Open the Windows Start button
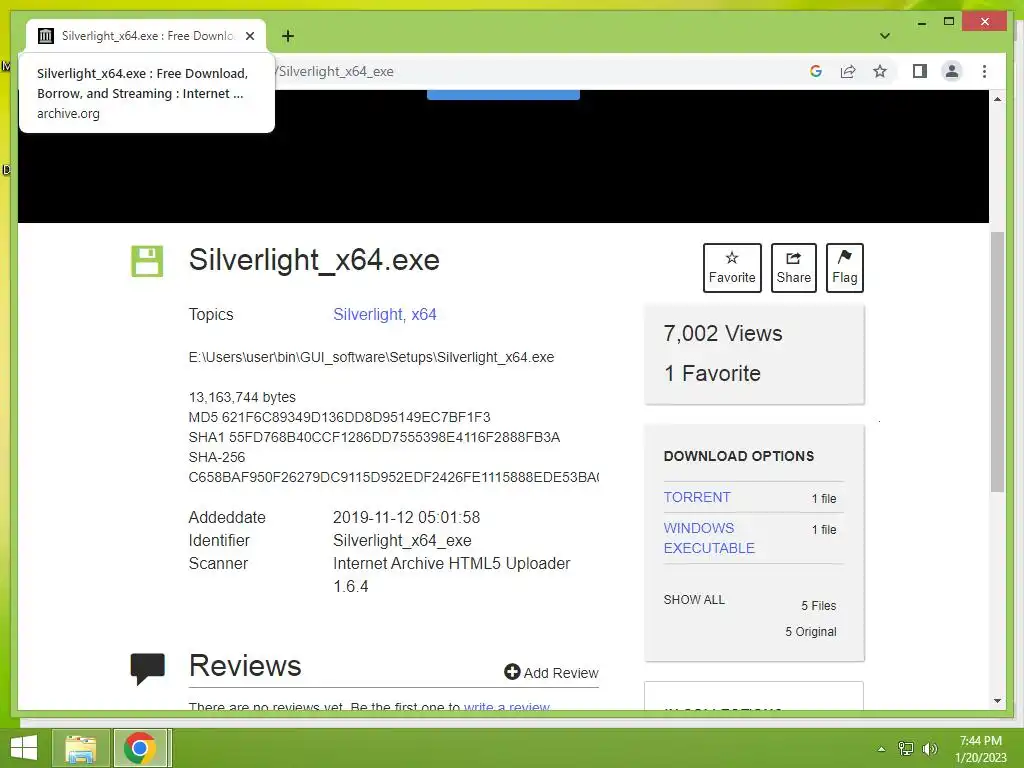 [24, 748]
